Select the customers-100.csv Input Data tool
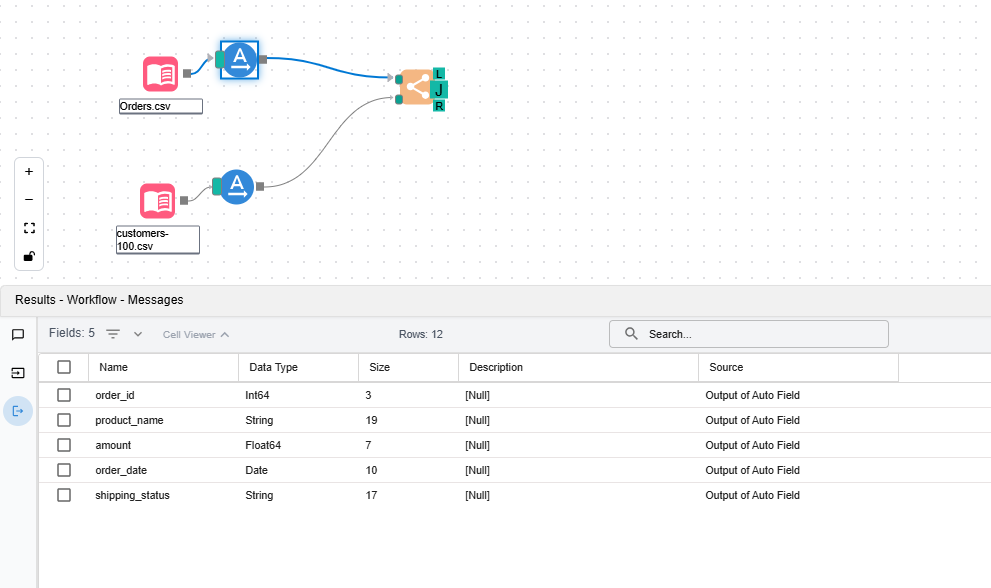This screenshot has width=991, height=588. pyautogui.click(x=157, y=201)
